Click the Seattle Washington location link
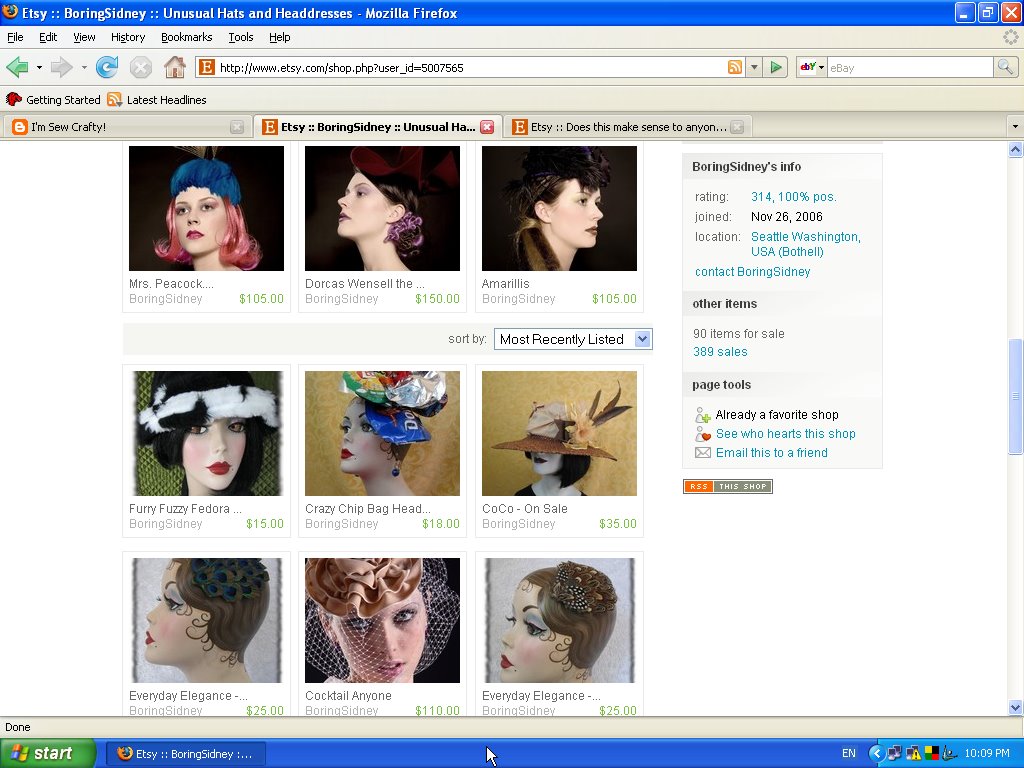Image resolution: width=1024 pixels, height=768 pixels. tap(806, 244)
